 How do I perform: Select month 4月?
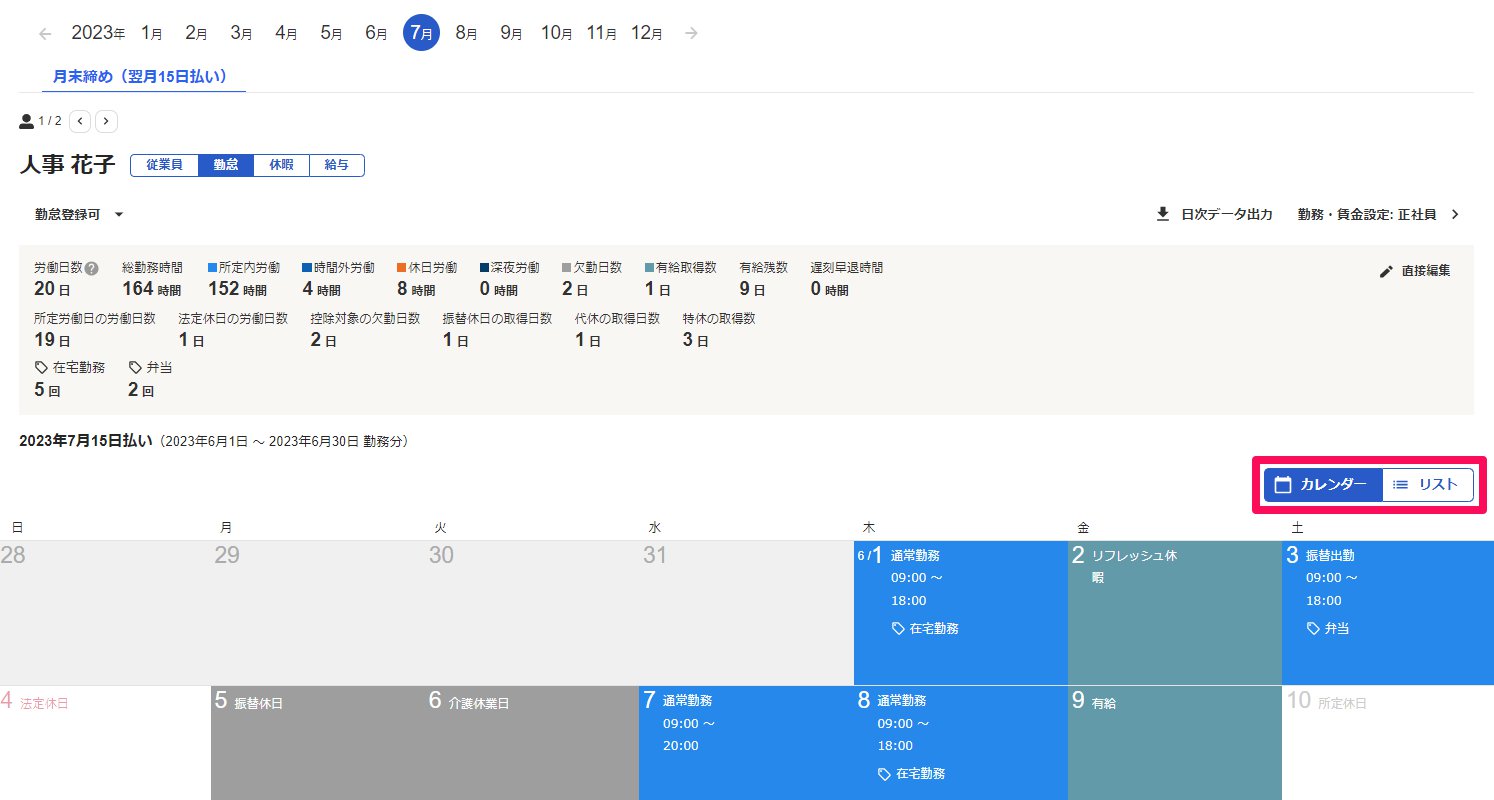pos(286,33)
